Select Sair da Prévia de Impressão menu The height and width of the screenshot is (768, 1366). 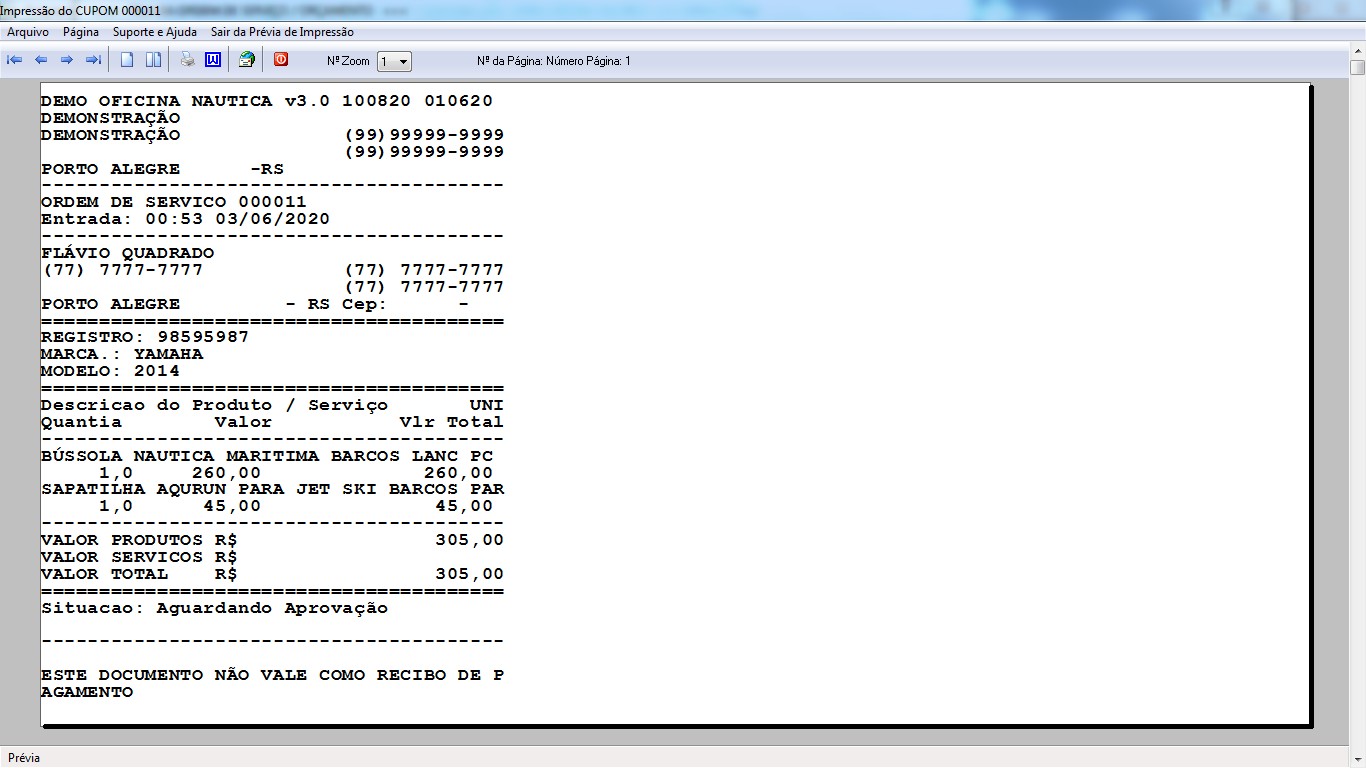pos(282,32)
